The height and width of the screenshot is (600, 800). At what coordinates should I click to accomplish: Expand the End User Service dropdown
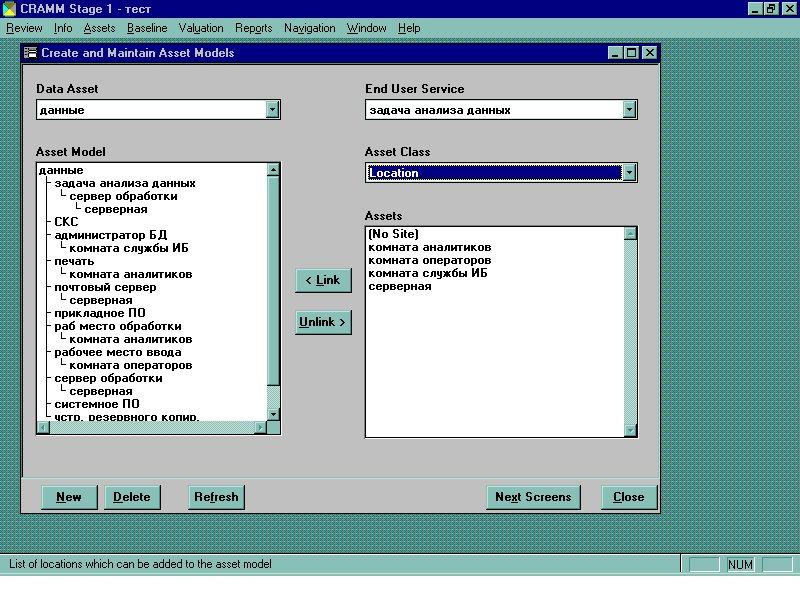pyautogui.click(x=629, y=110)
